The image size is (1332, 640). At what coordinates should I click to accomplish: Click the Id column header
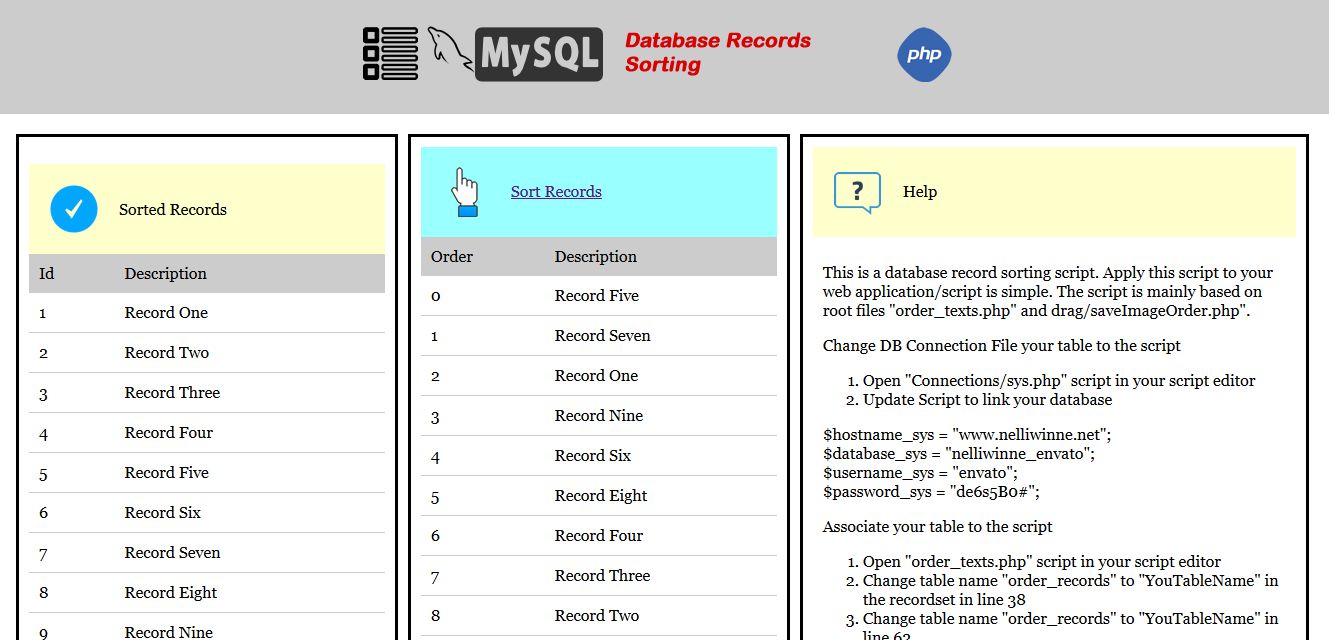pyautogui.click(x=47, y=274)
